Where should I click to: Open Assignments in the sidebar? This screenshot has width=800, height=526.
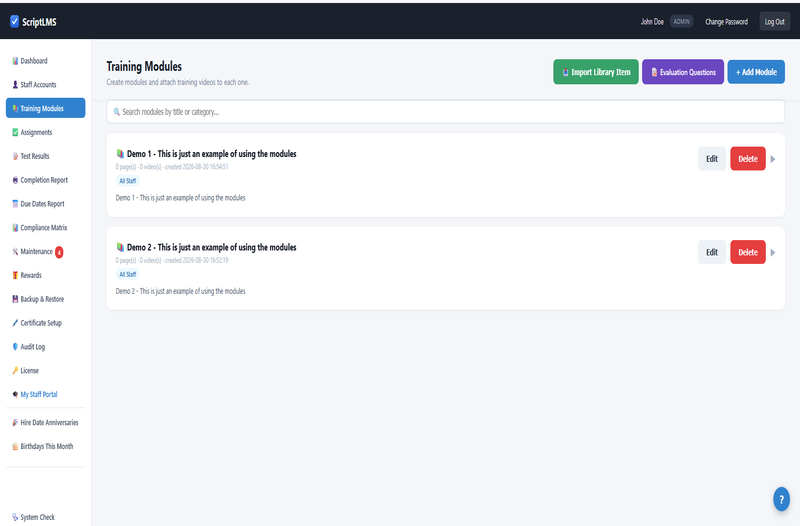coord(45,132)
